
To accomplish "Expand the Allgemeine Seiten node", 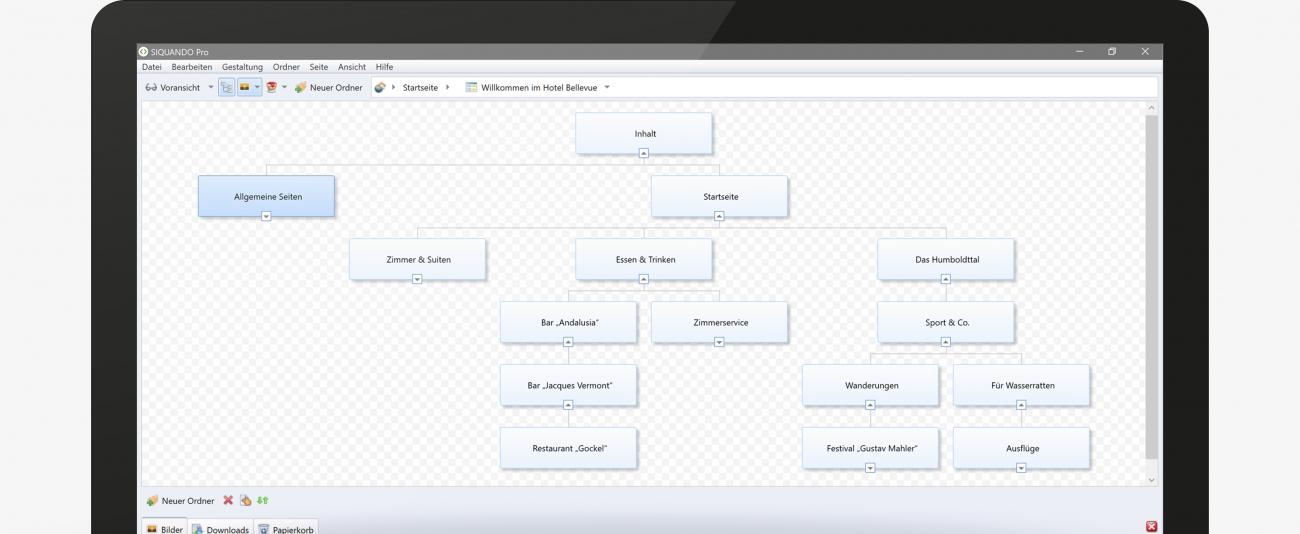I will [x=266, y=216].
